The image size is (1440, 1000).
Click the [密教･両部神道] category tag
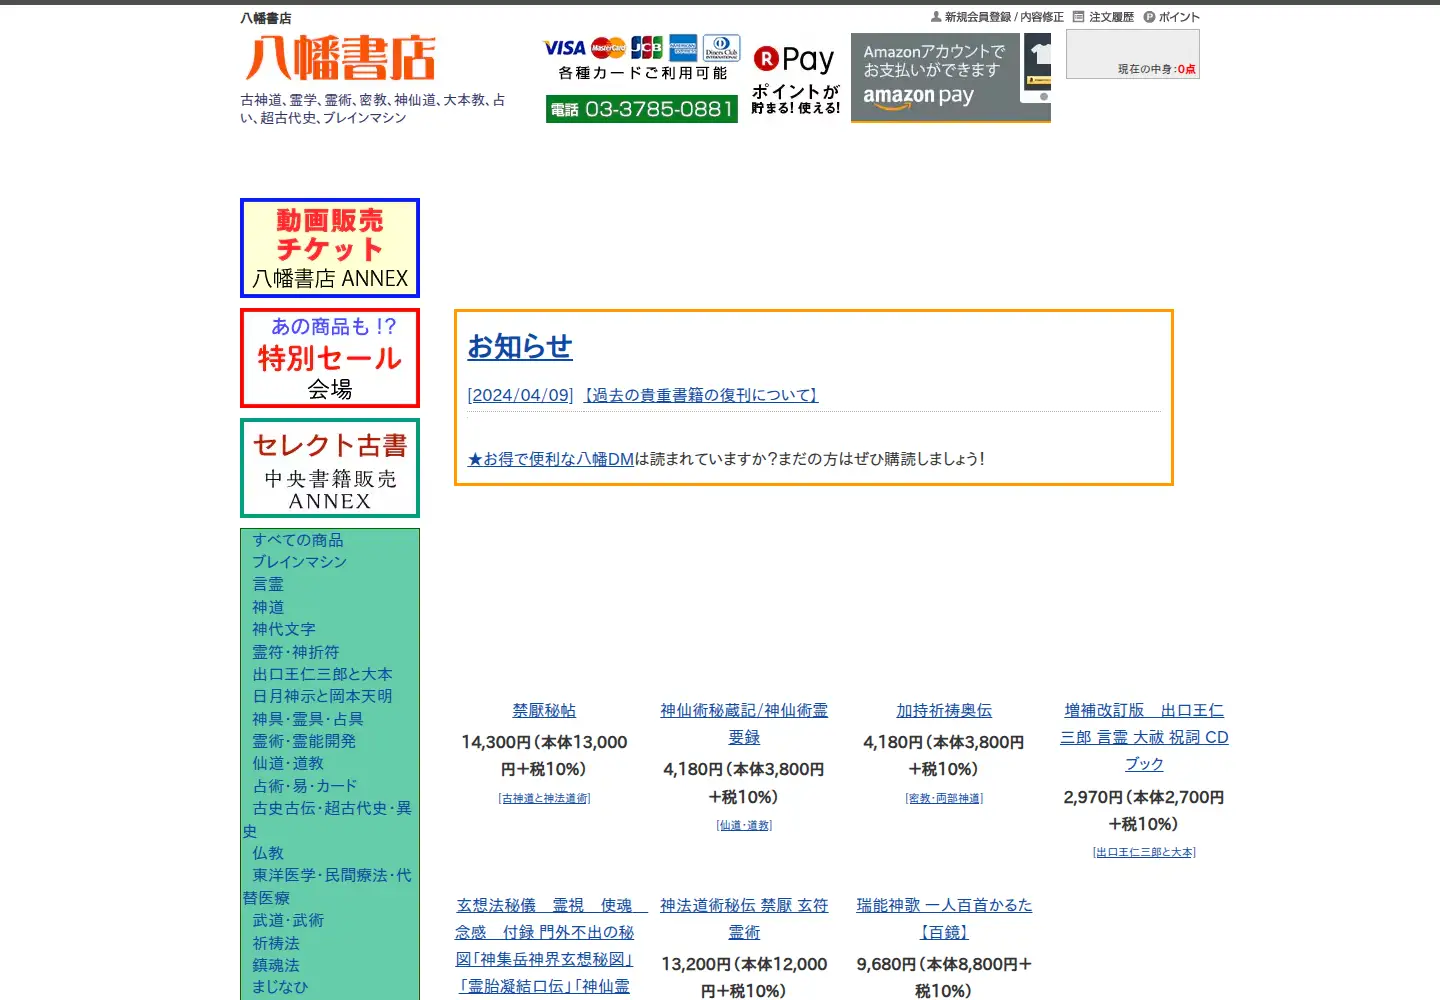pos(944,798)
